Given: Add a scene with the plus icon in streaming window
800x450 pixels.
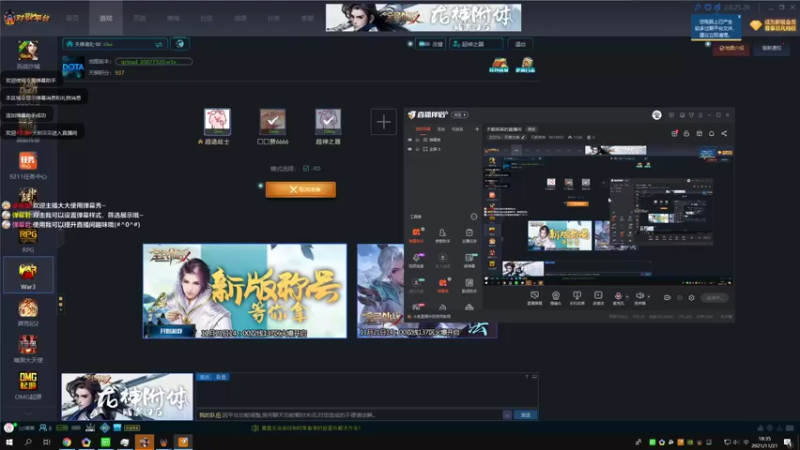Looking at the screenshot, I should tap(477, 129).
